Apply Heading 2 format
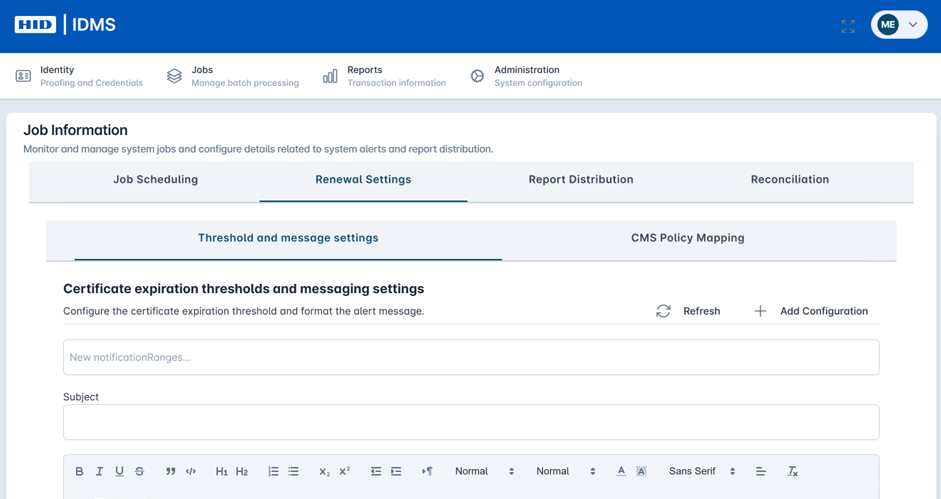This screenshot has height=499, width=941. 242,471
